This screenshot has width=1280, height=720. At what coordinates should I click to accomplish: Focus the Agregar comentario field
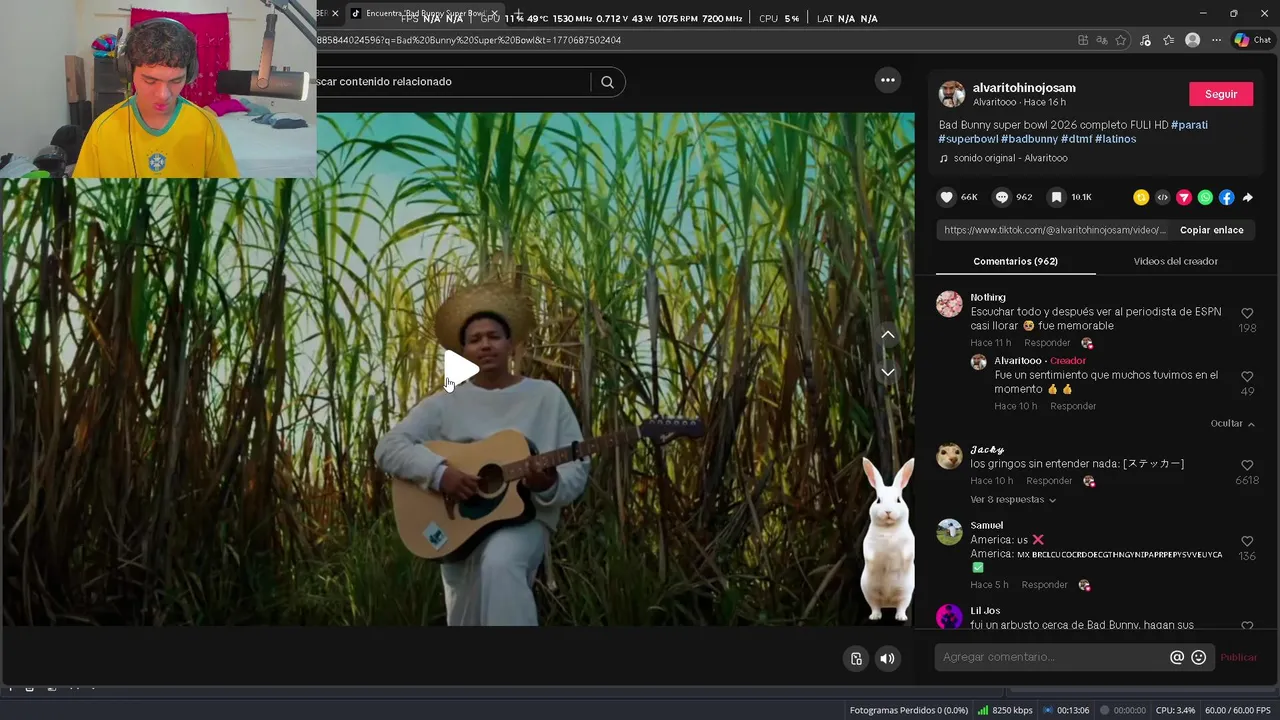(1051, 657)
